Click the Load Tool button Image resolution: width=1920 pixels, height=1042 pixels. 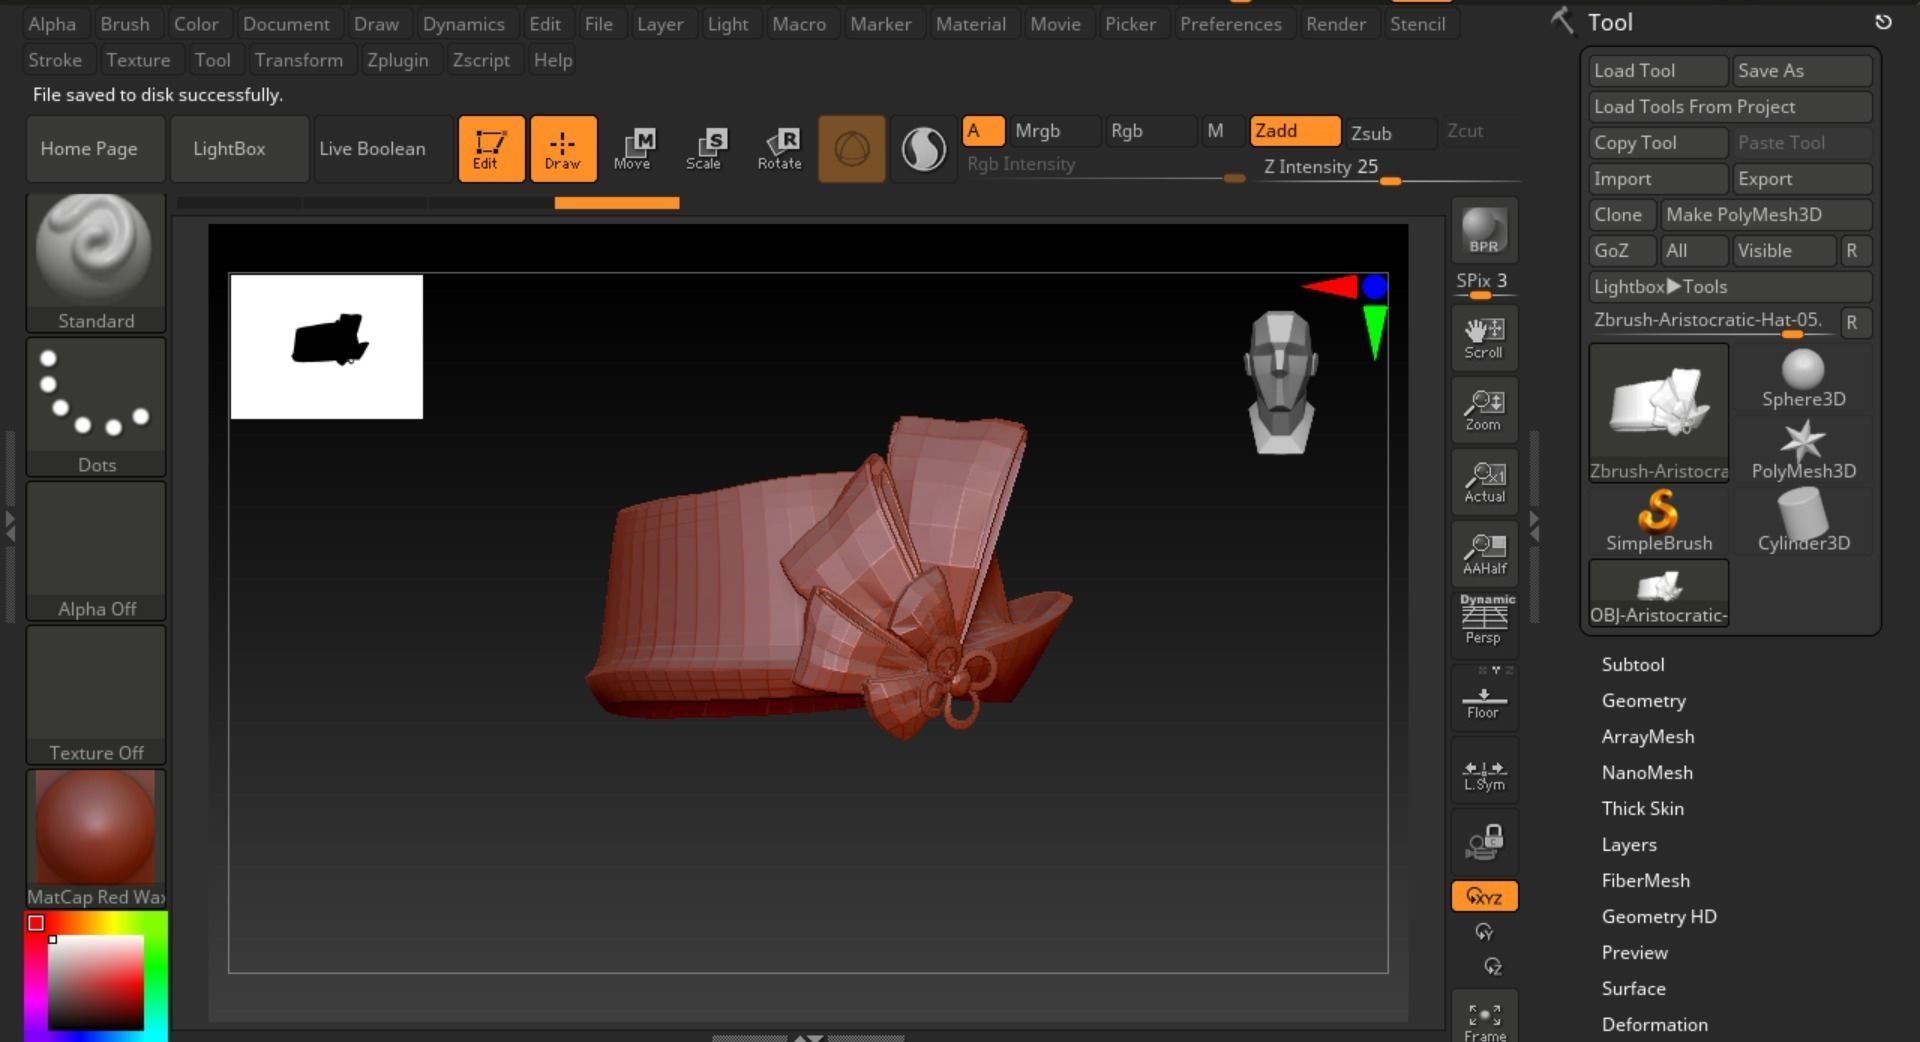tap(1658, 71)
